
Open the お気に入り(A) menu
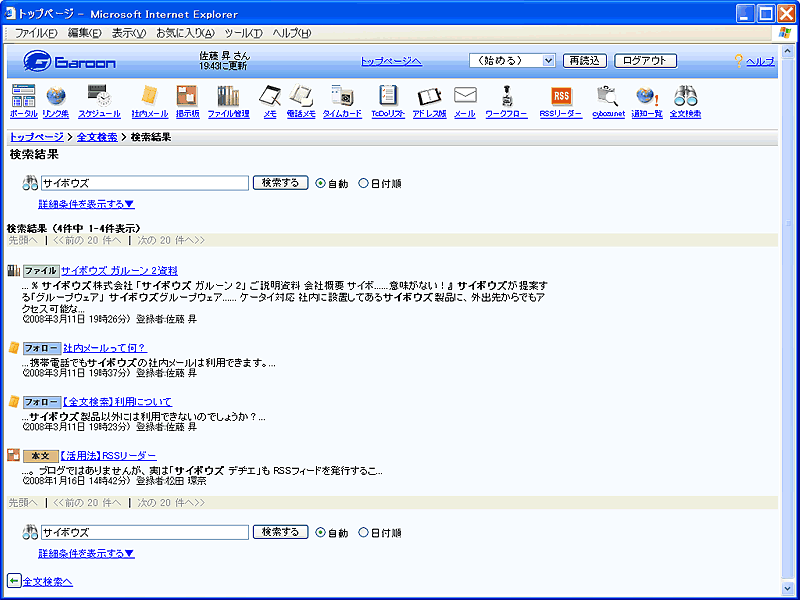185,33
